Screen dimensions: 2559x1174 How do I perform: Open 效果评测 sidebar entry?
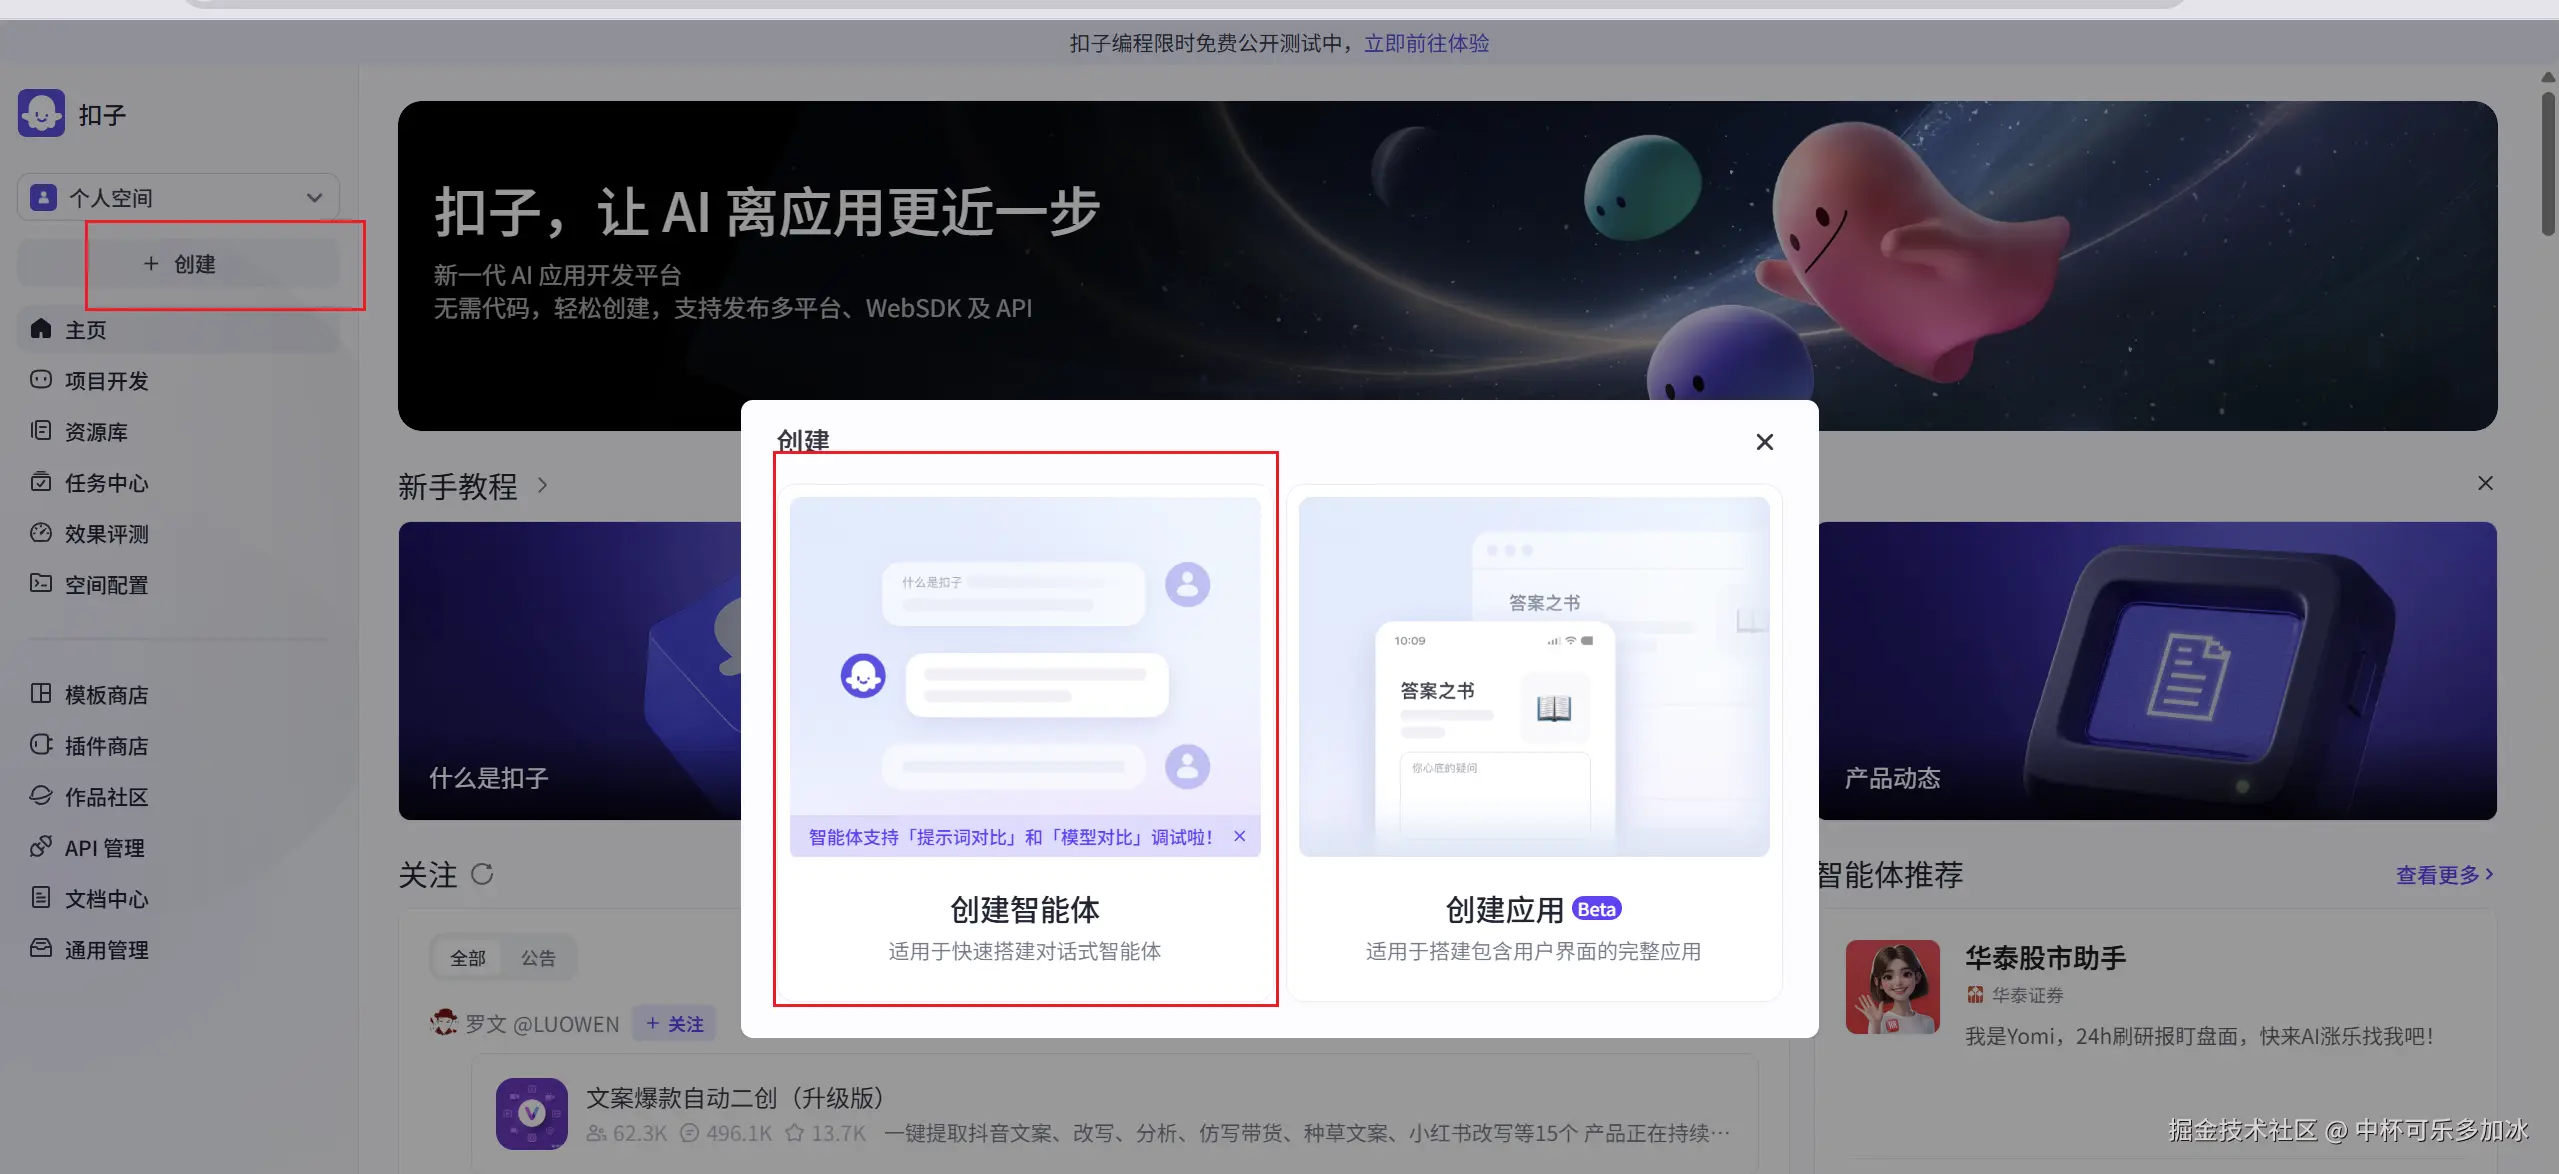[x=105, y=534]
